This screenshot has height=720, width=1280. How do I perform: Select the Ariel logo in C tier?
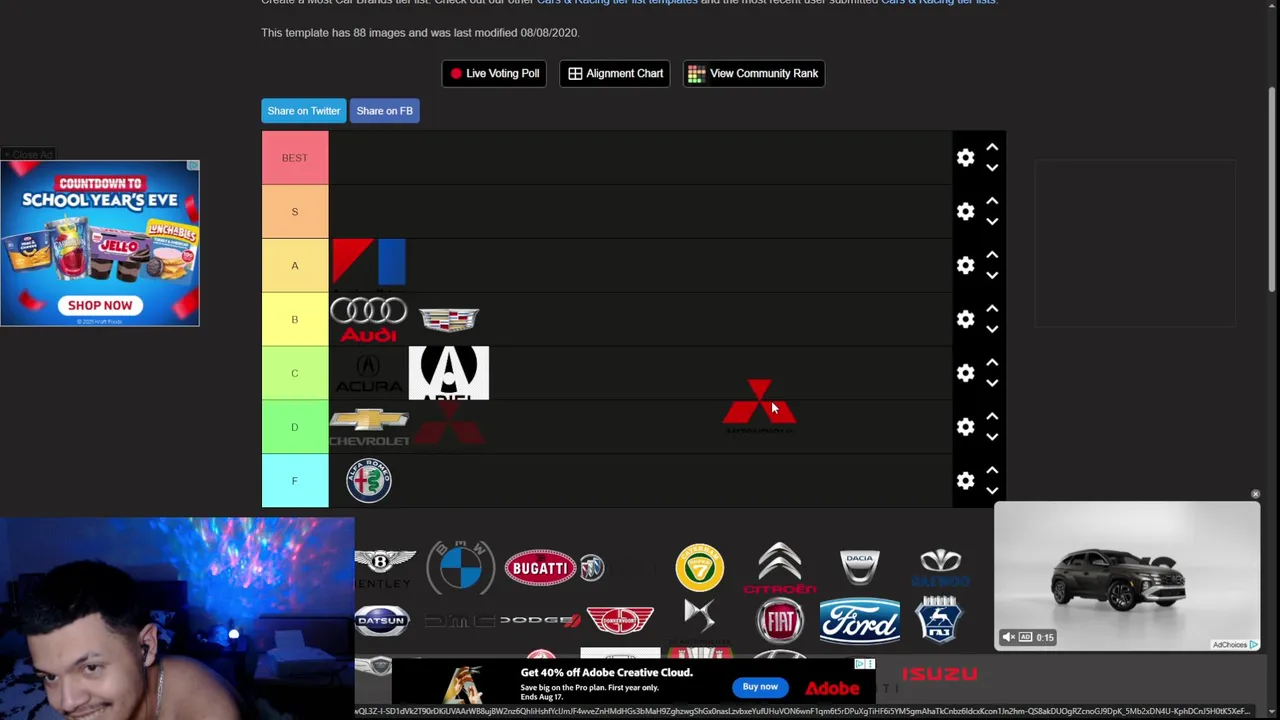point(449,373)
